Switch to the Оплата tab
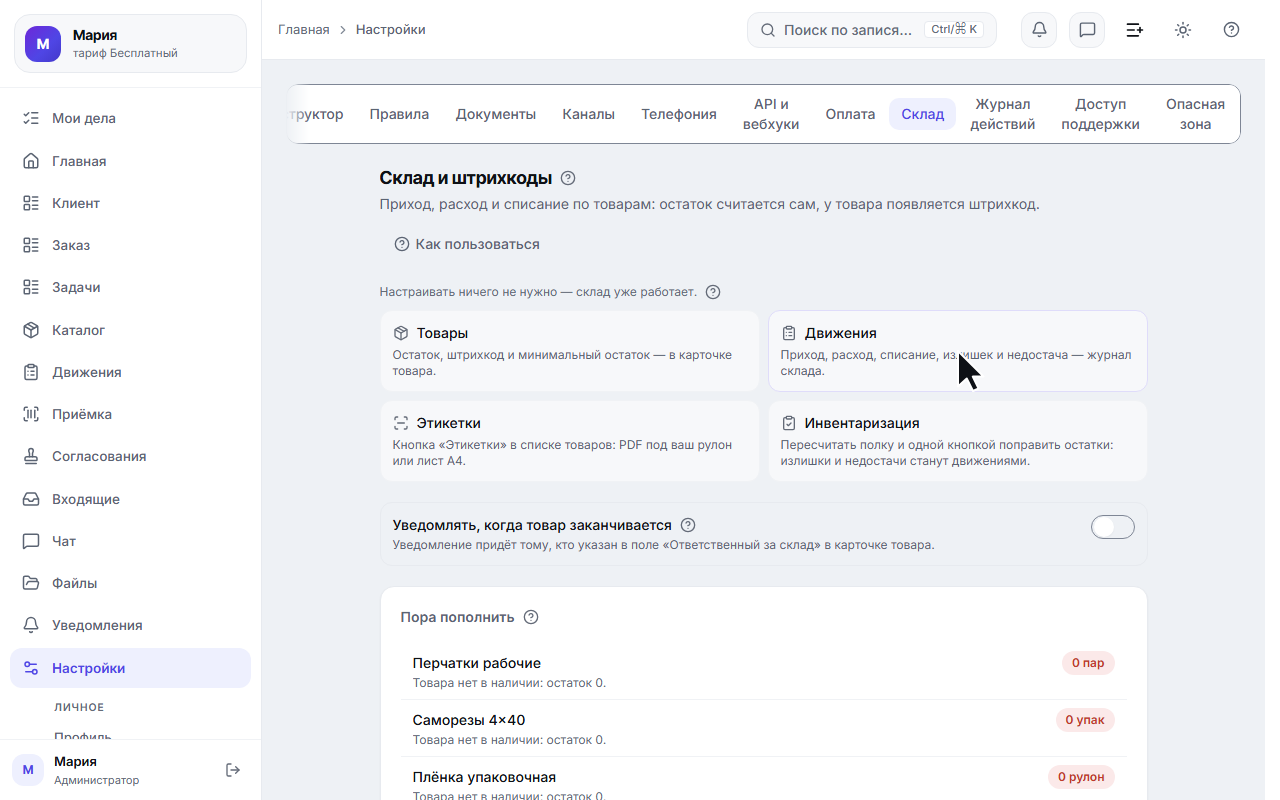The width and height of the screenshot is (1280, 800). 850,114
